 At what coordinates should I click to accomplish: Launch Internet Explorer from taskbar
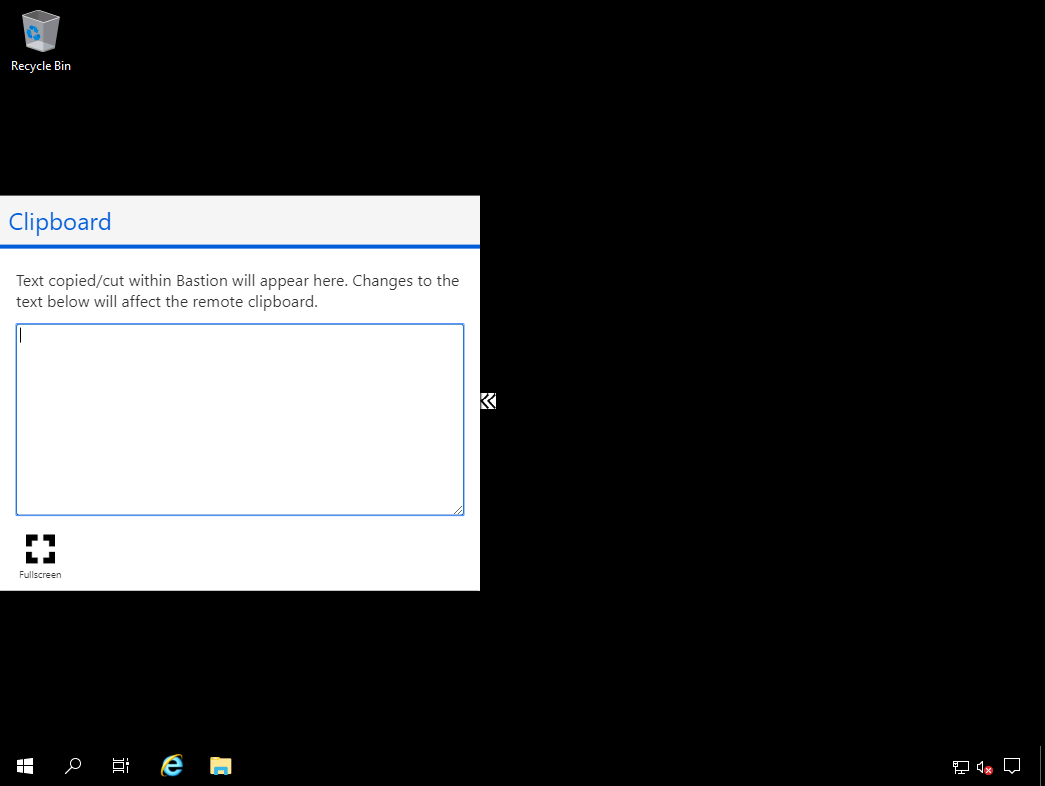[172, 766]
